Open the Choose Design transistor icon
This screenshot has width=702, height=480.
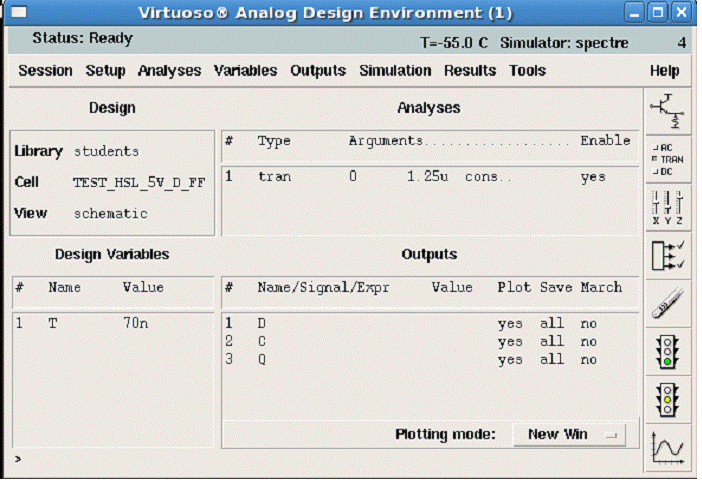[x=668, y=111]
